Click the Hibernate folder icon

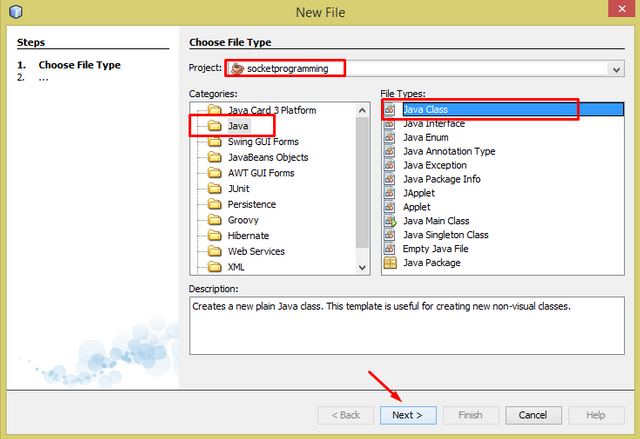click(x=215, y=235)
